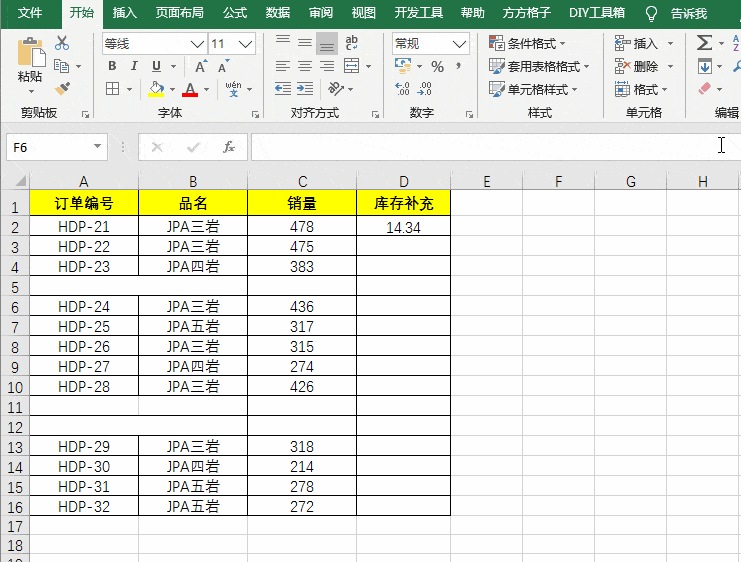
Task: Click the text orientation icon
Action: [336, 88]
